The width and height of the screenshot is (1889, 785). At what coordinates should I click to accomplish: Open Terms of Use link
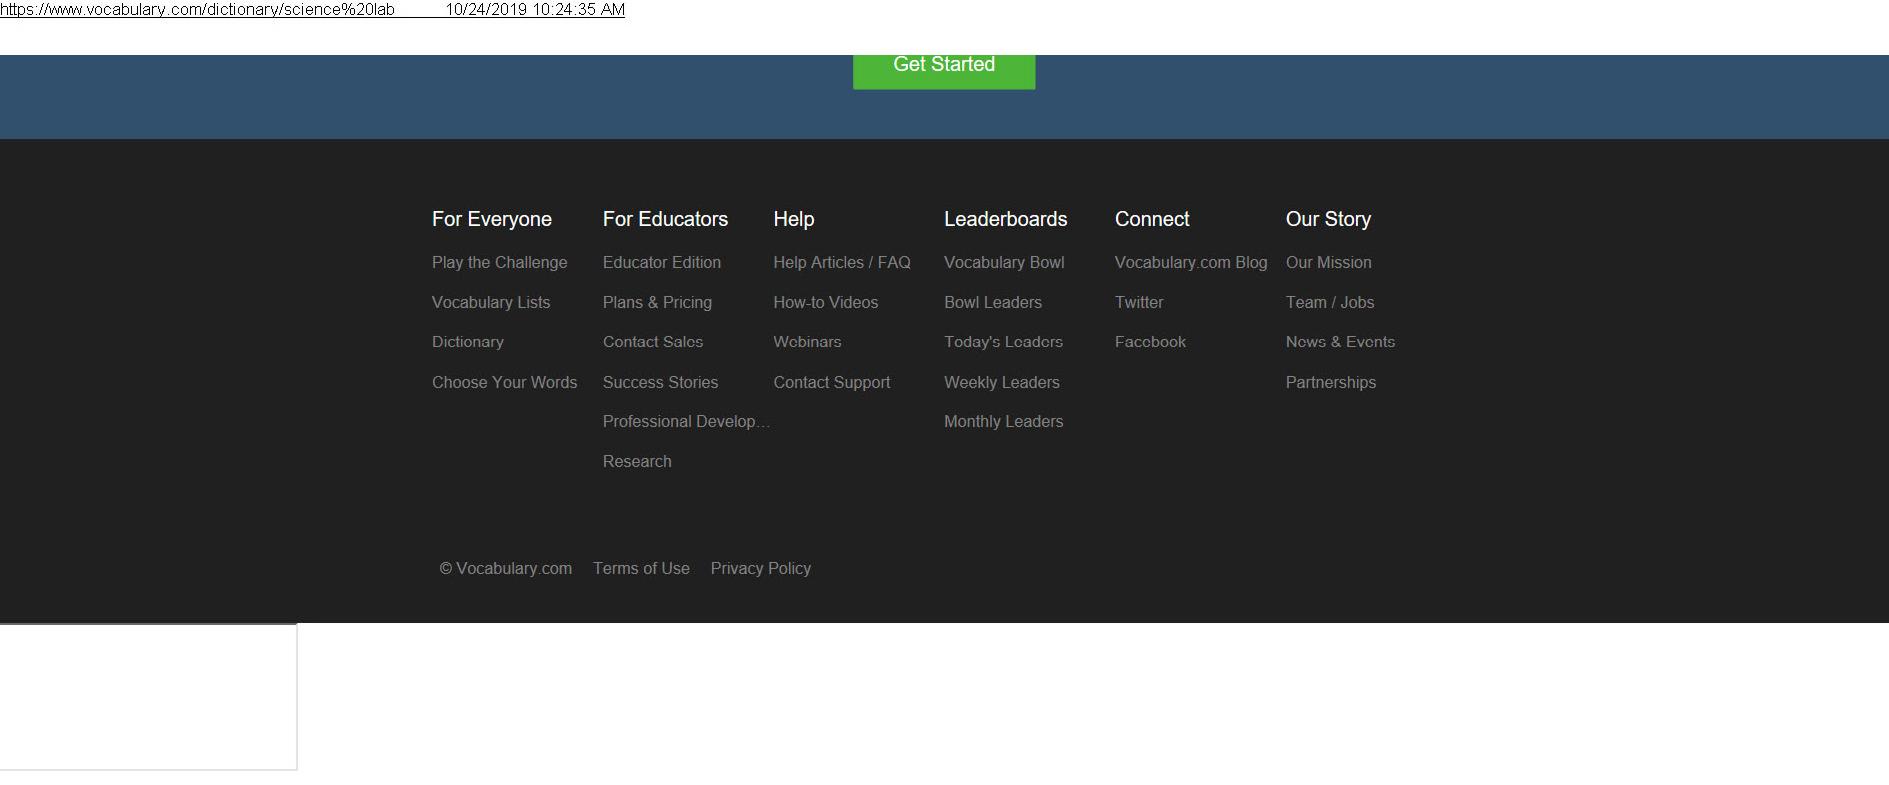click(641, 568)
